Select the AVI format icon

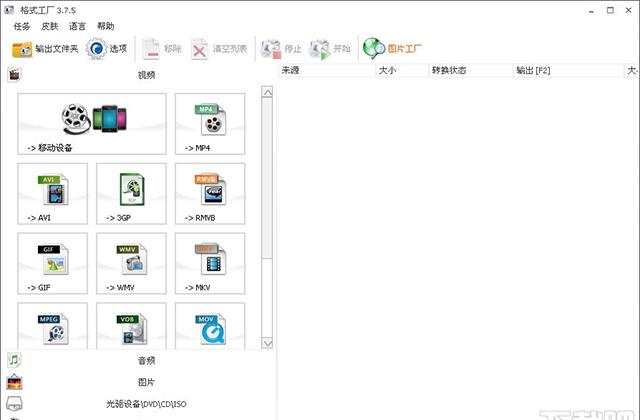[x=53, y=194]
